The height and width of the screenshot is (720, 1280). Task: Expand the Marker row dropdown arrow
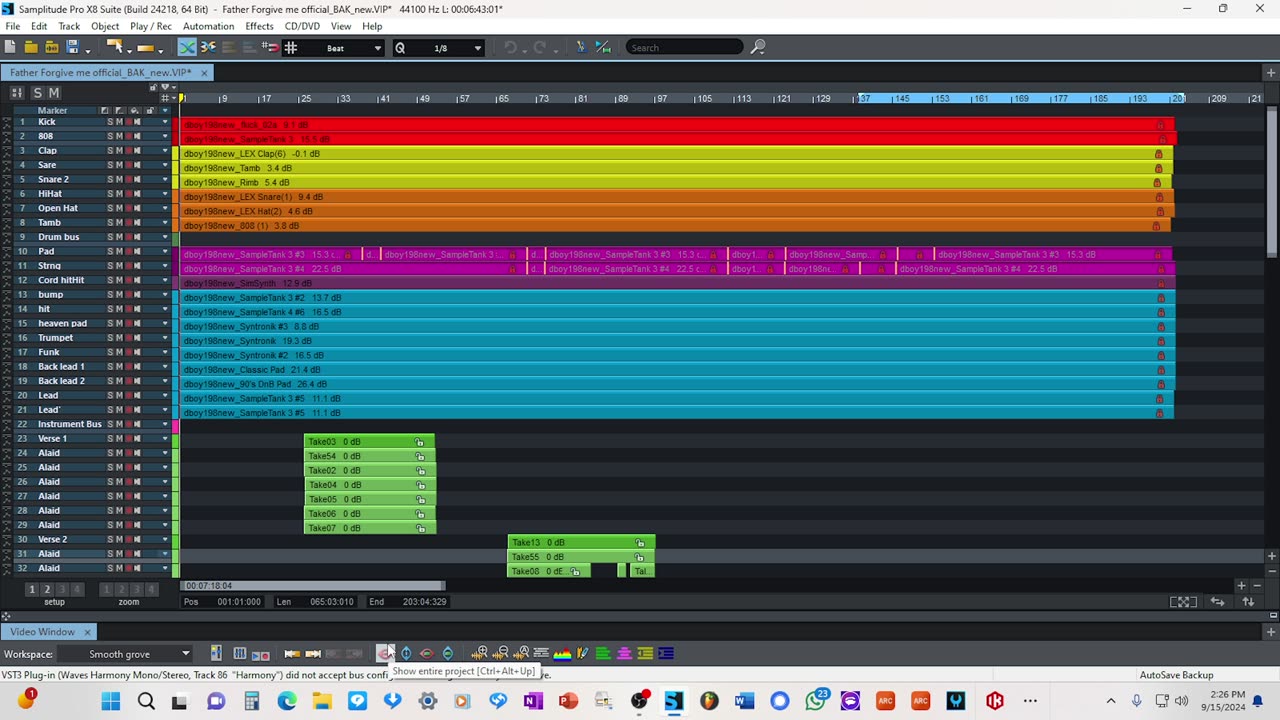[165, 110]
